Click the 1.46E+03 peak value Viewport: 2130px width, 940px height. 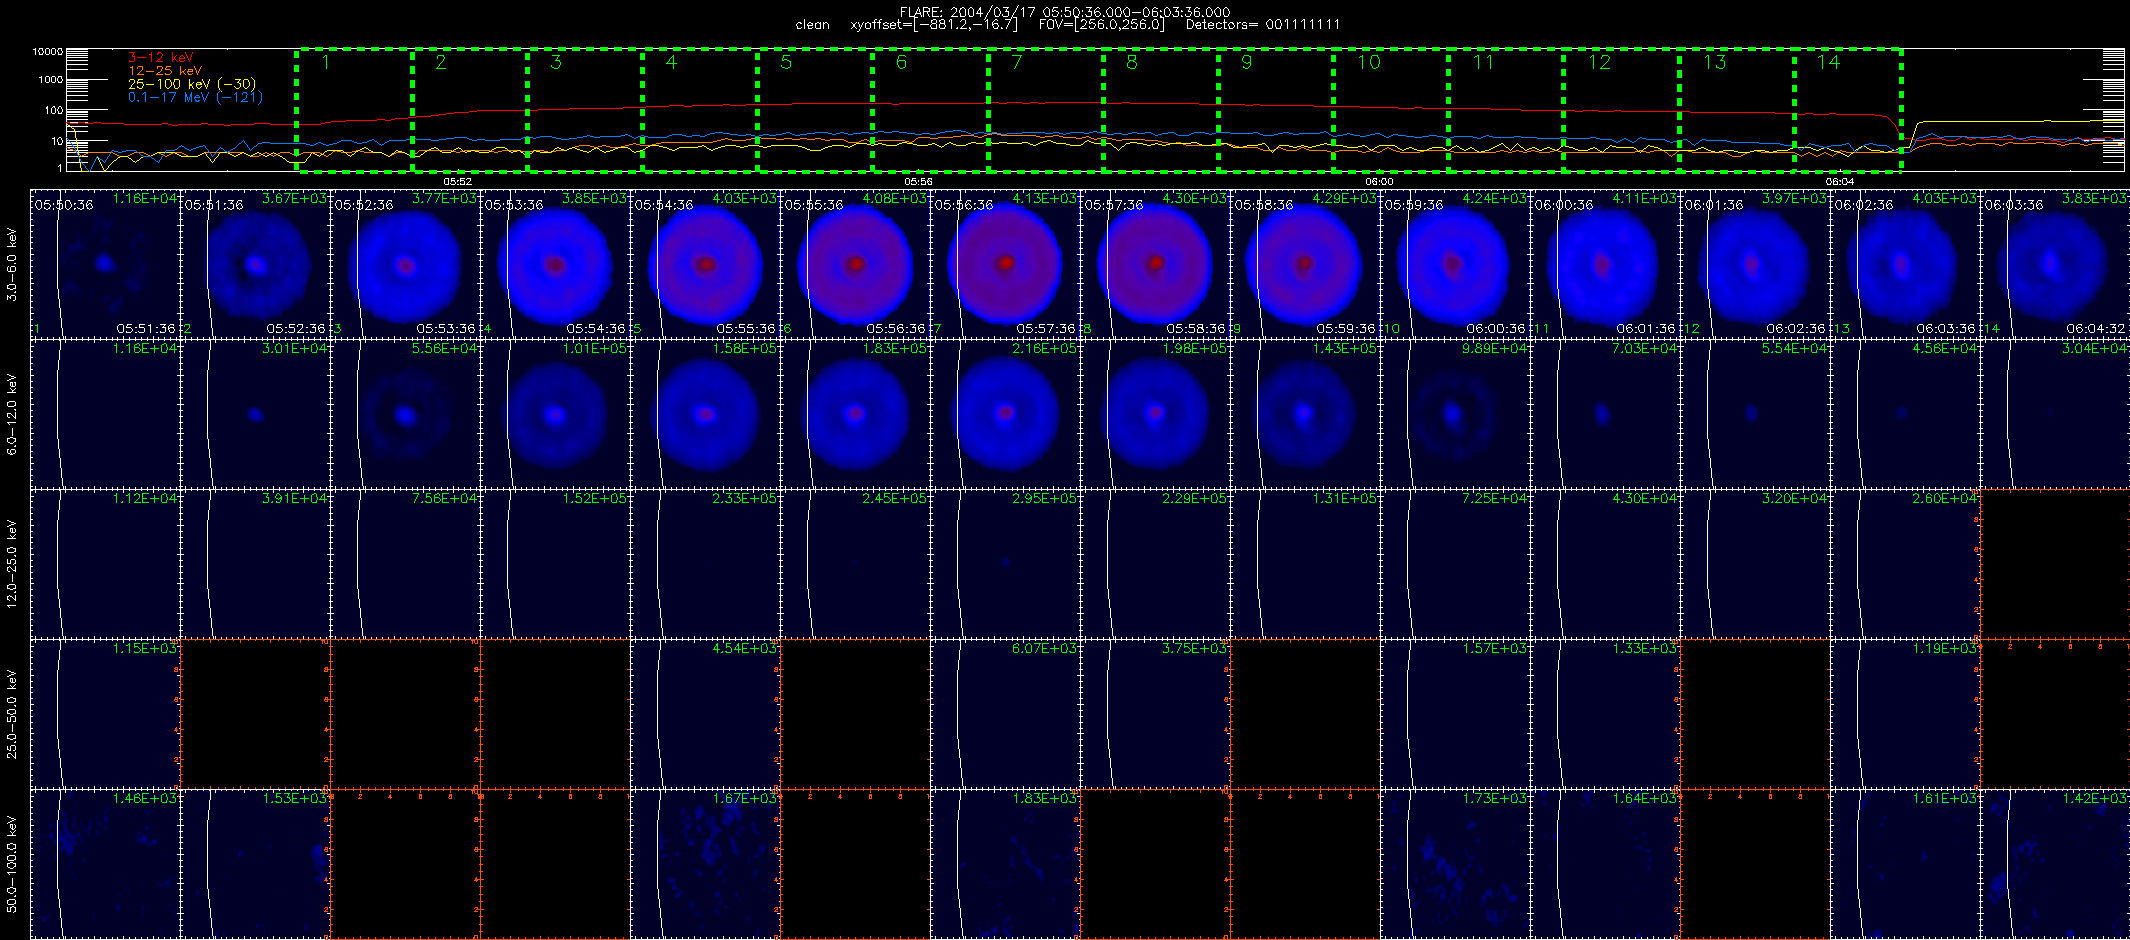(x=145, y=798)
